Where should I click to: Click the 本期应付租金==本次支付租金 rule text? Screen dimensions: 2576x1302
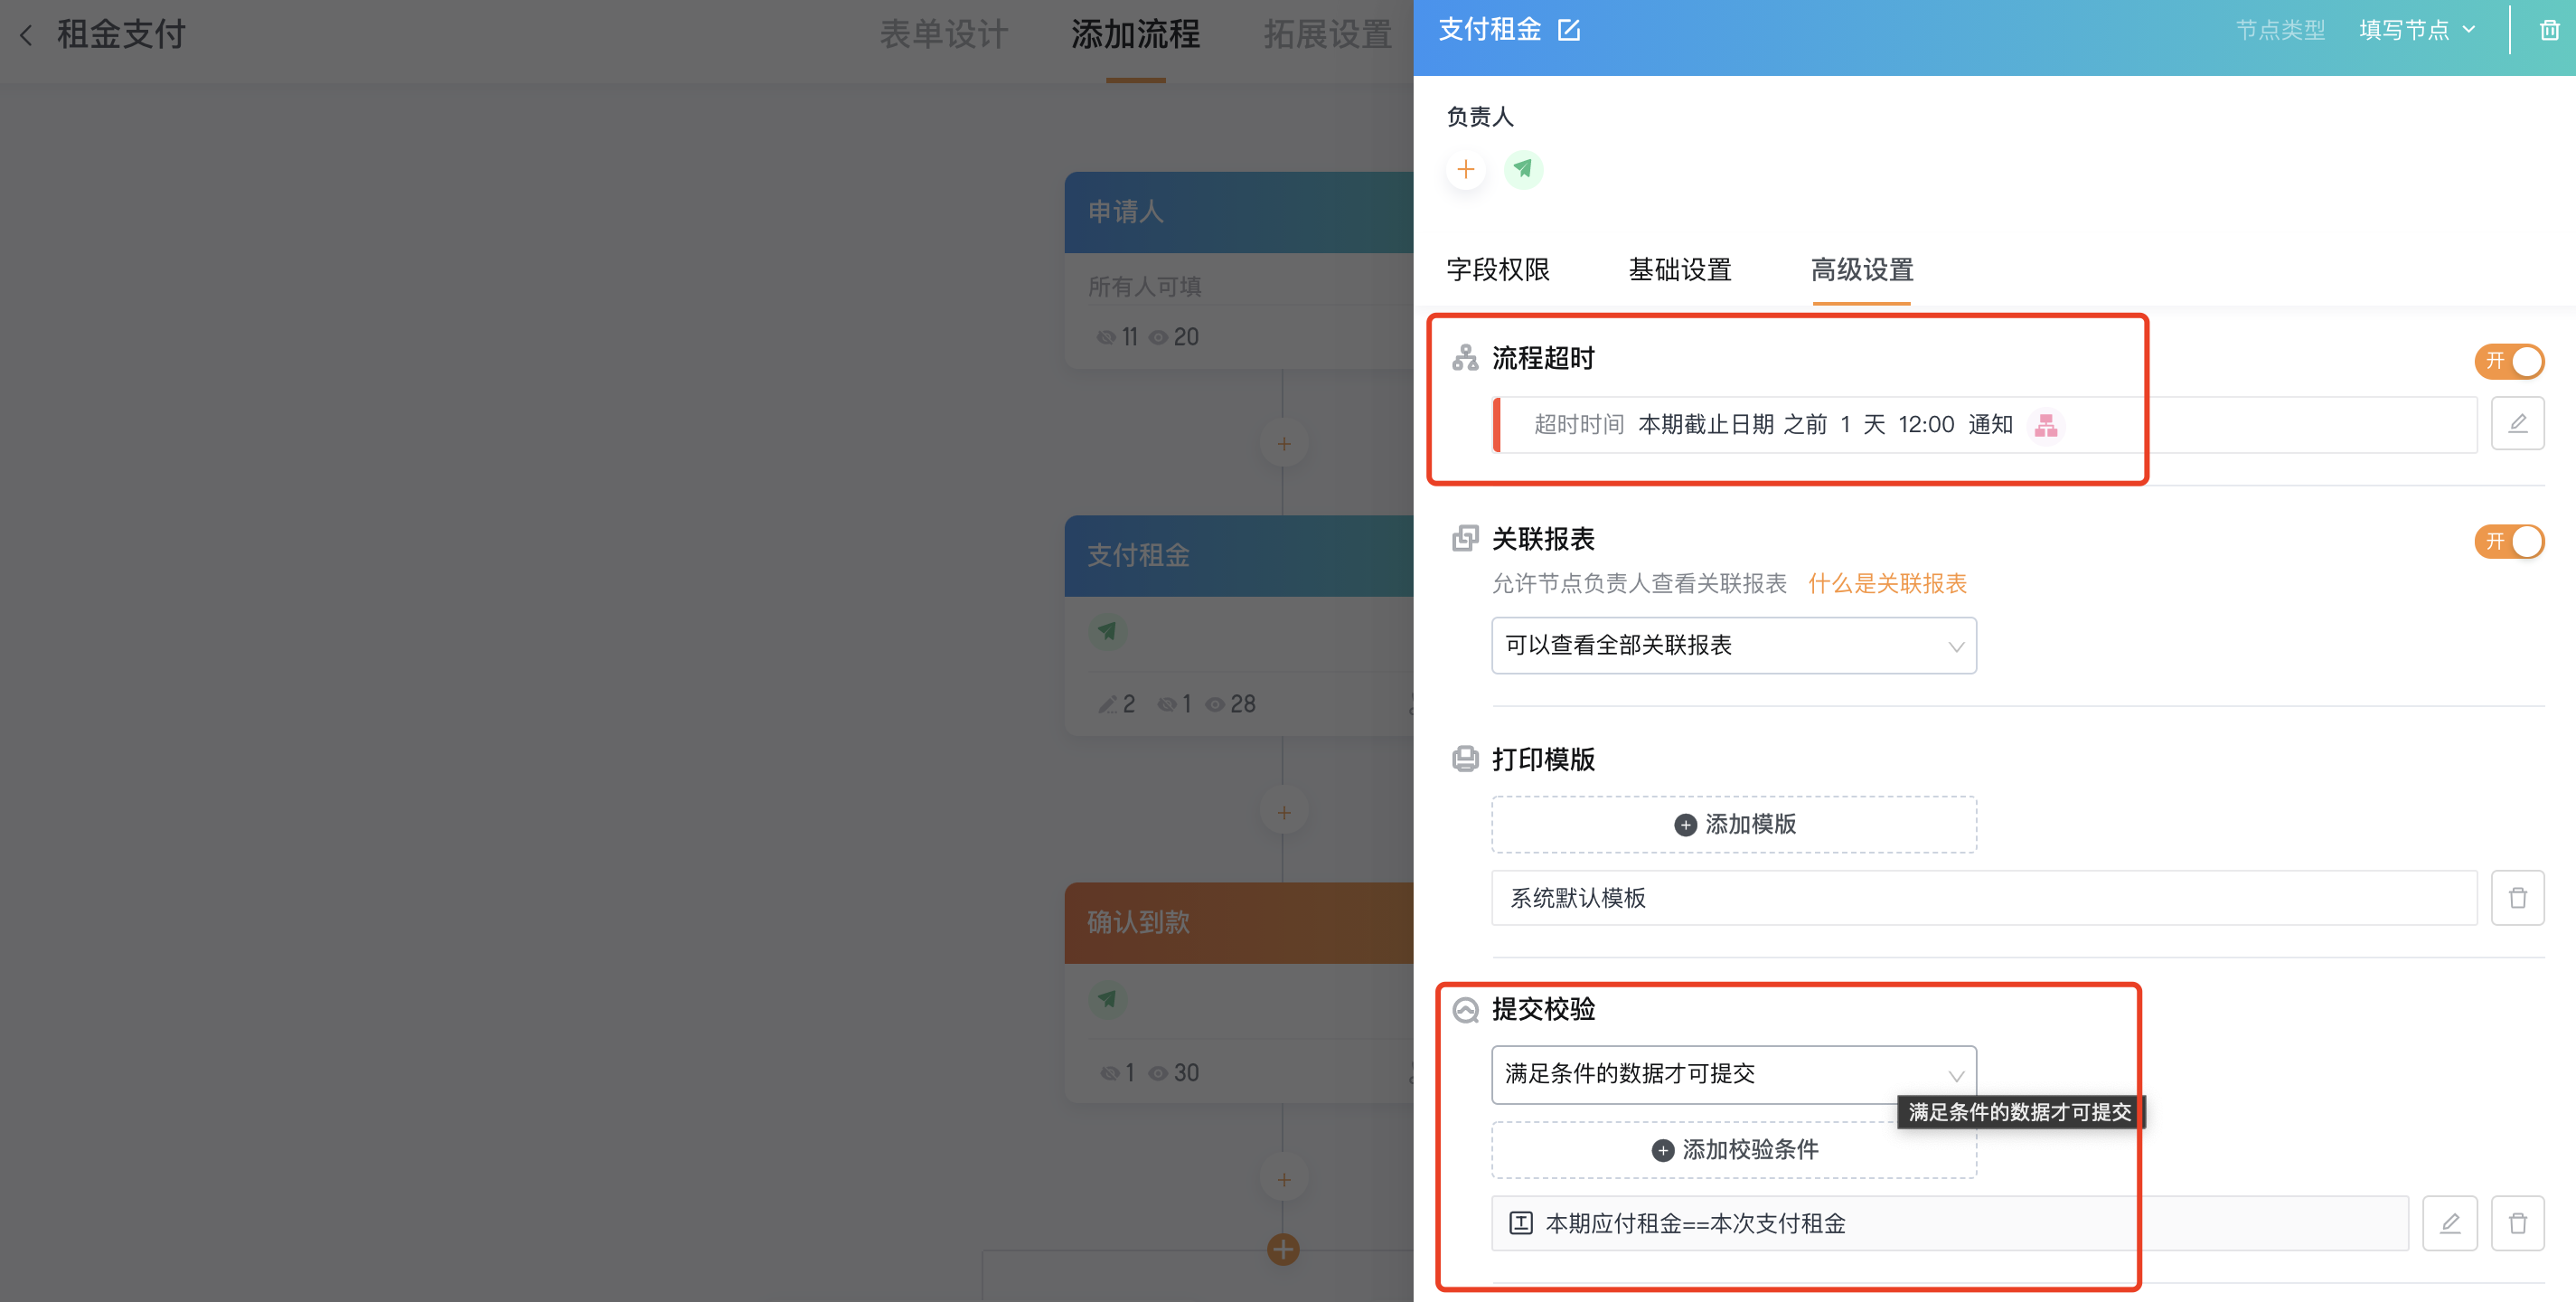pyautogui.click(x=1695, y=1223)
